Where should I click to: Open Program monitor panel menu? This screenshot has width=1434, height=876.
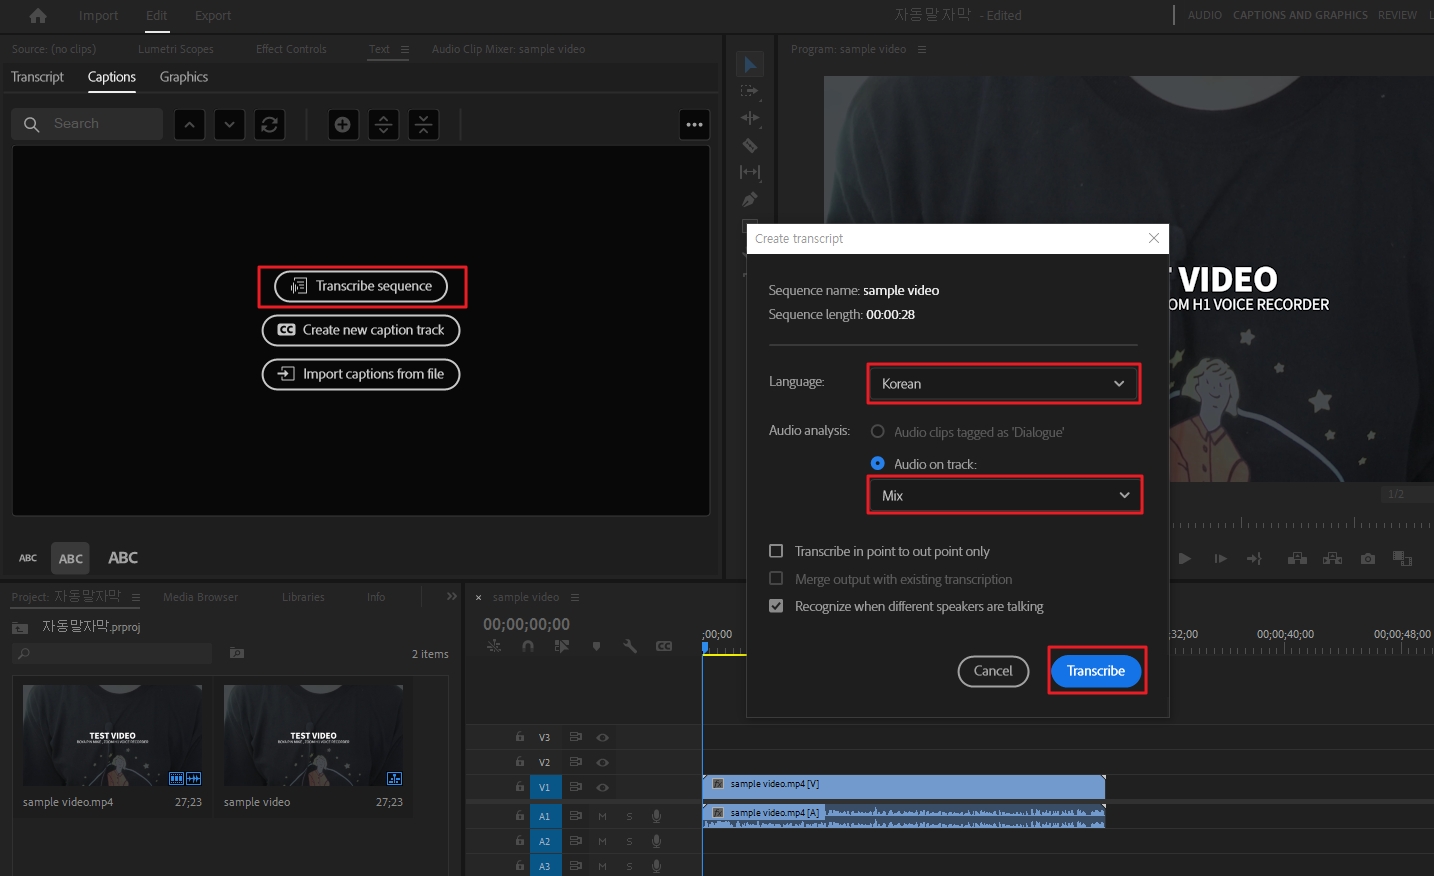tap(922, 49)
